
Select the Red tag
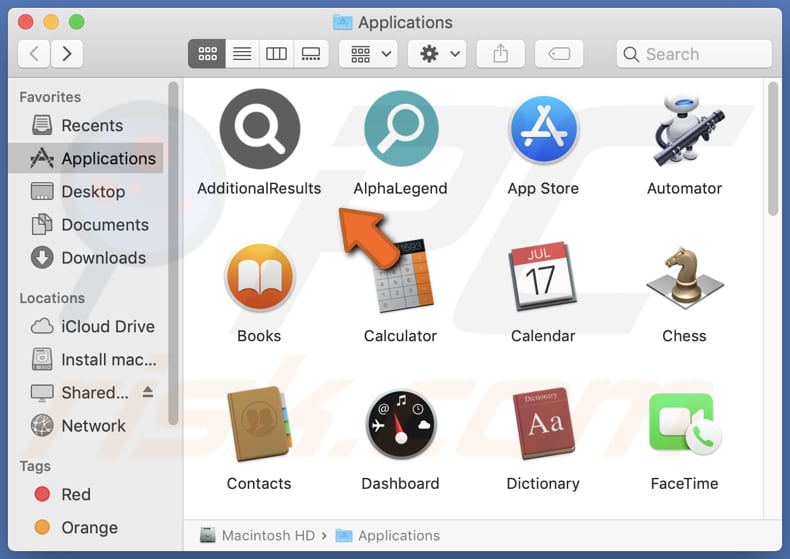coord(86,495)
